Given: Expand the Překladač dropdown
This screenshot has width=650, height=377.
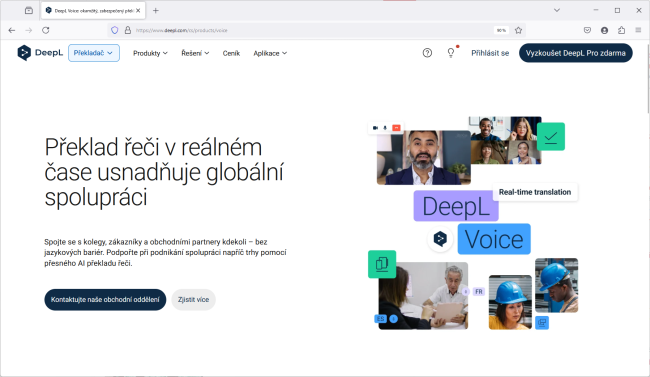Looking at the screenshot, I should click(x=94, y=53).
